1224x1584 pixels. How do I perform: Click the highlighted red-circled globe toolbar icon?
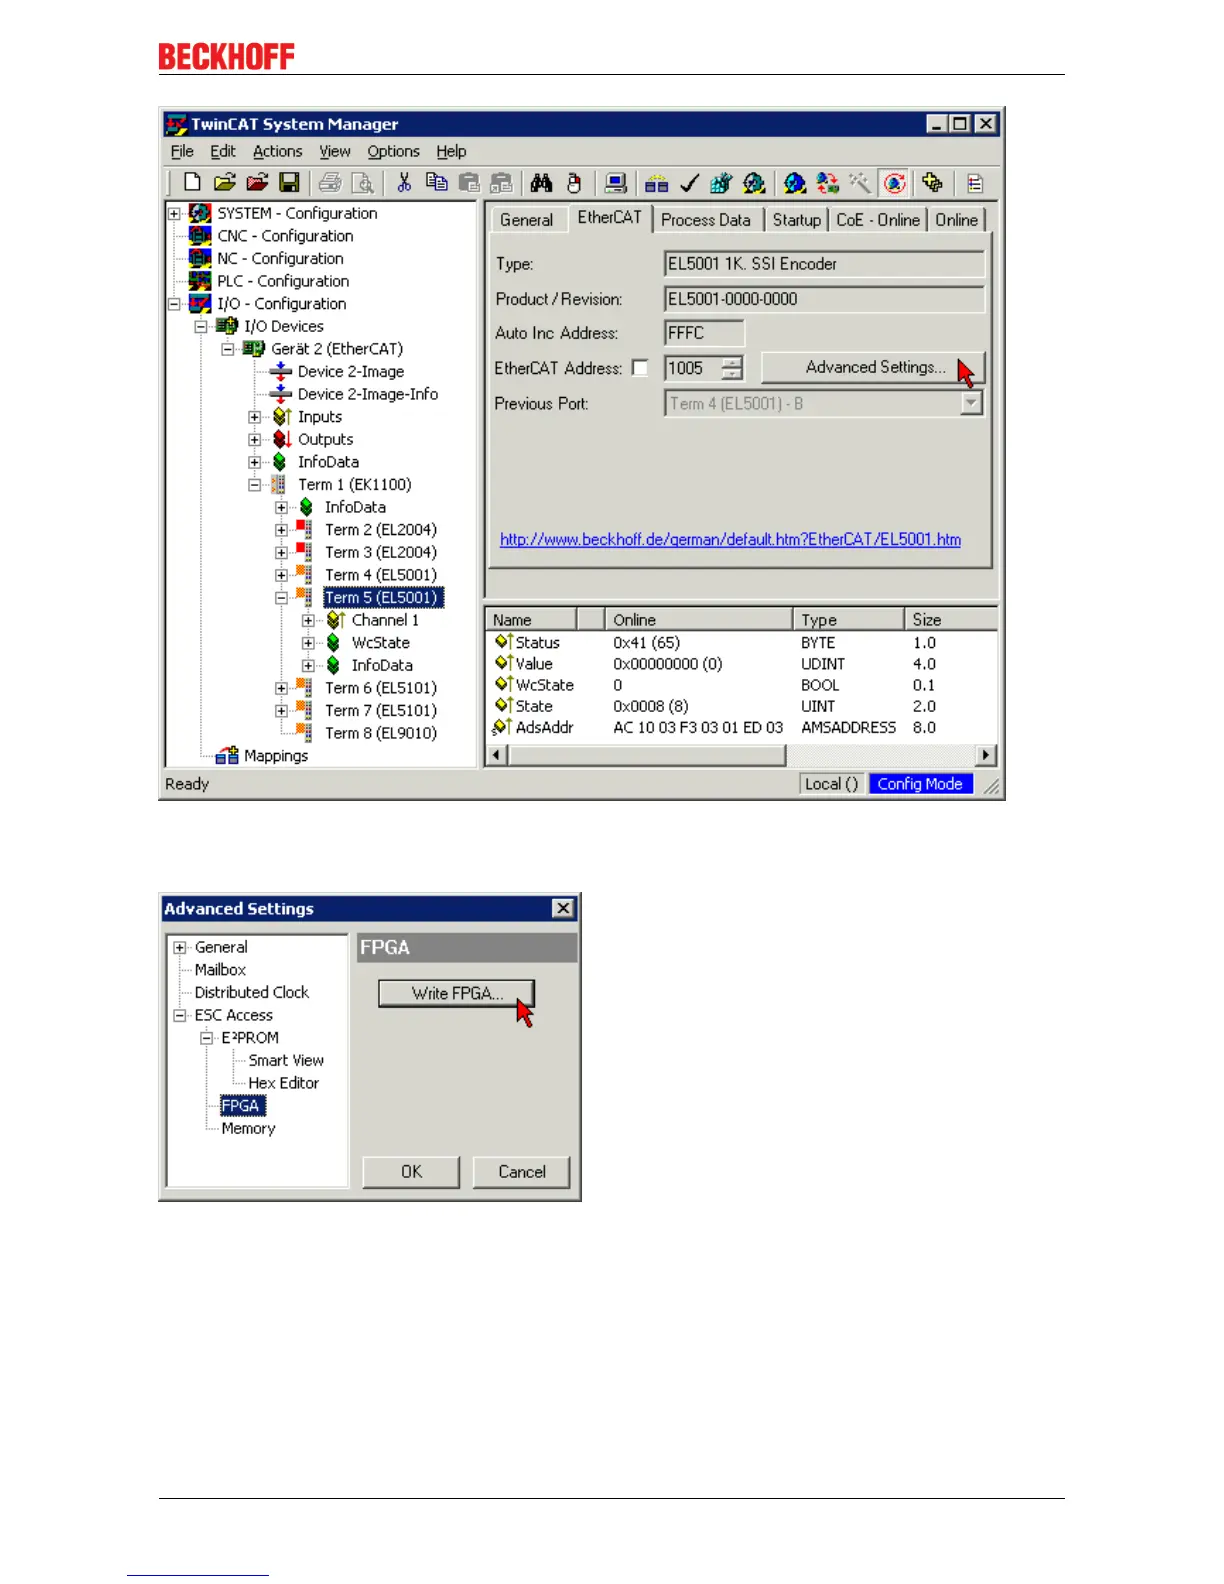894,182
